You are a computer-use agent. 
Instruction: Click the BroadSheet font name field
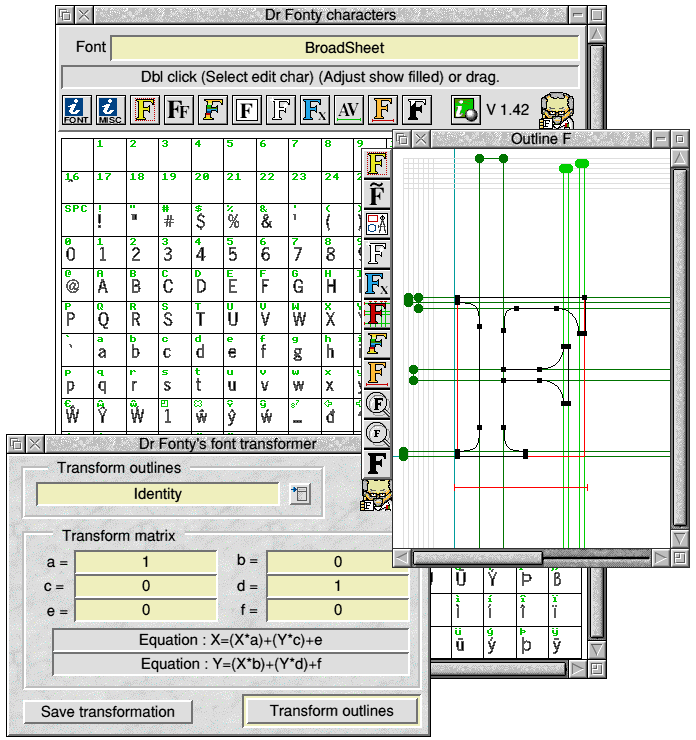[x=344, y=48]
